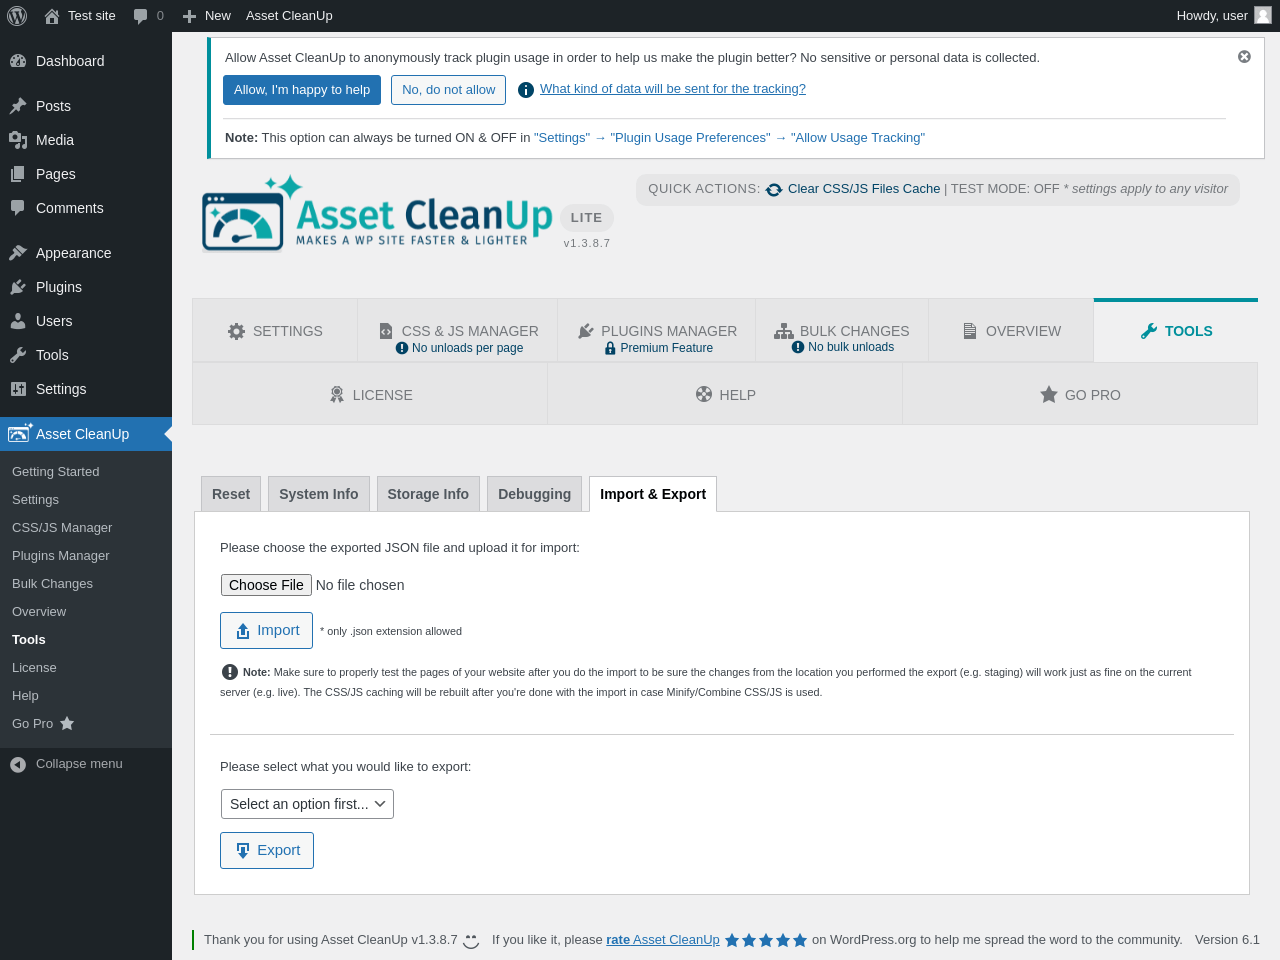Click the Import button
1280x960 pixels.
coord(266,631)
